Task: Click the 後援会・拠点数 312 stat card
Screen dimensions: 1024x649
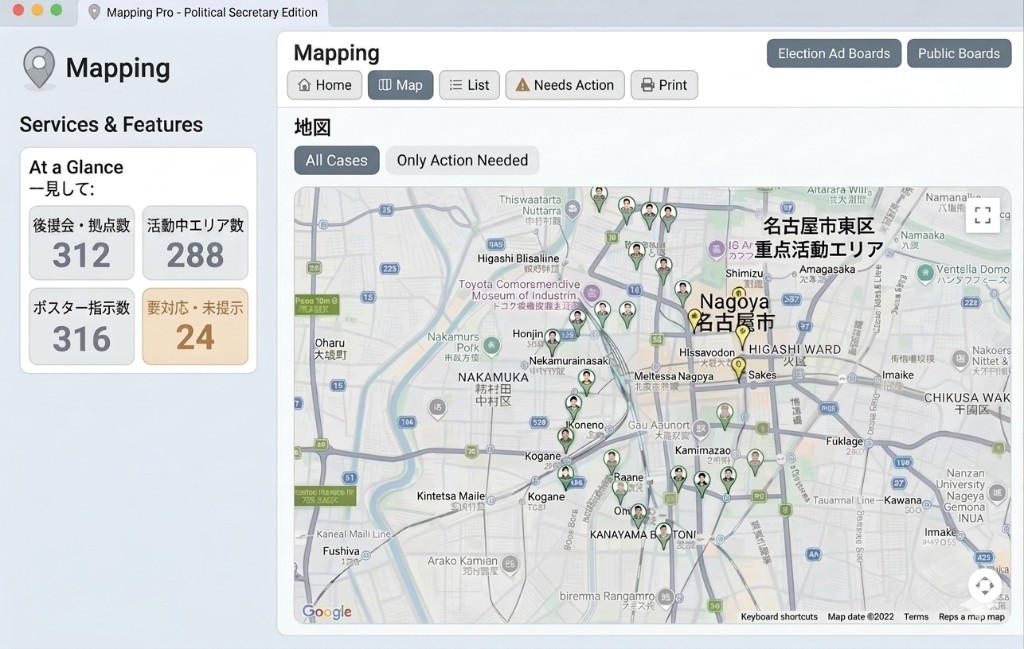Action: 82,243
